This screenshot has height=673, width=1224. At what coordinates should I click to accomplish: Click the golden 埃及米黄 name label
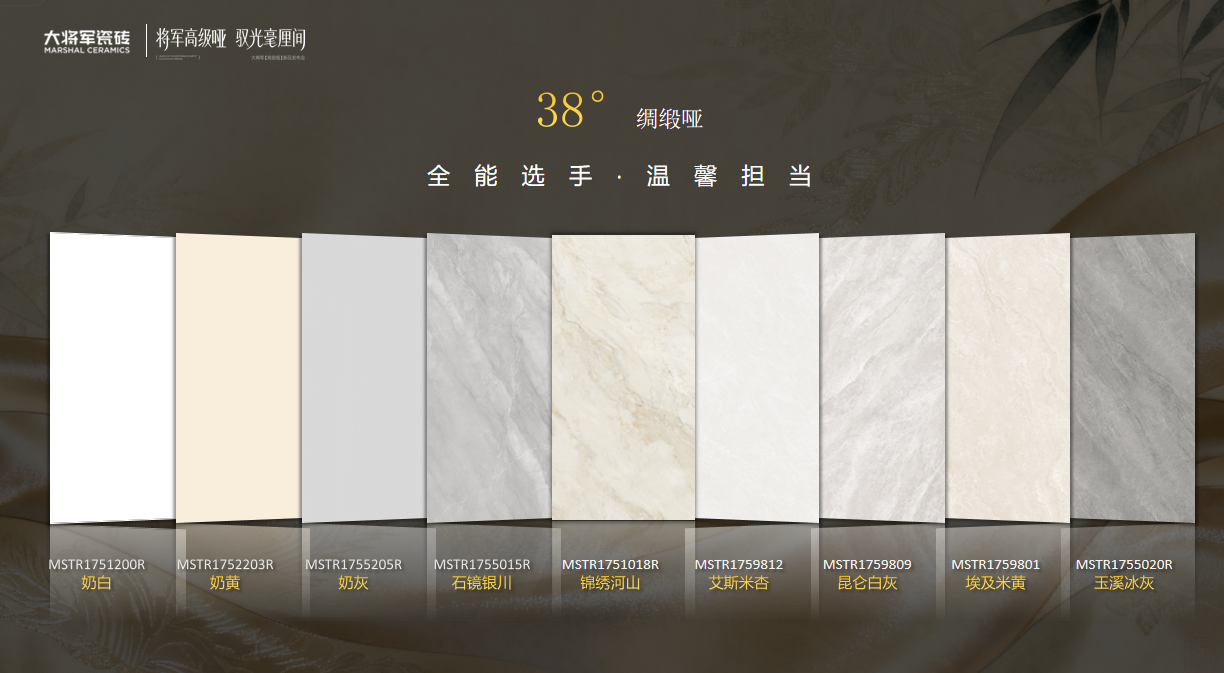pyautogui.click(x=995, y=583)
